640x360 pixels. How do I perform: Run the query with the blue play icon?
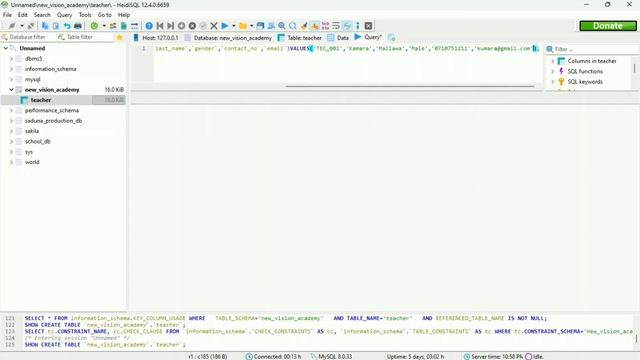[224, 26]
